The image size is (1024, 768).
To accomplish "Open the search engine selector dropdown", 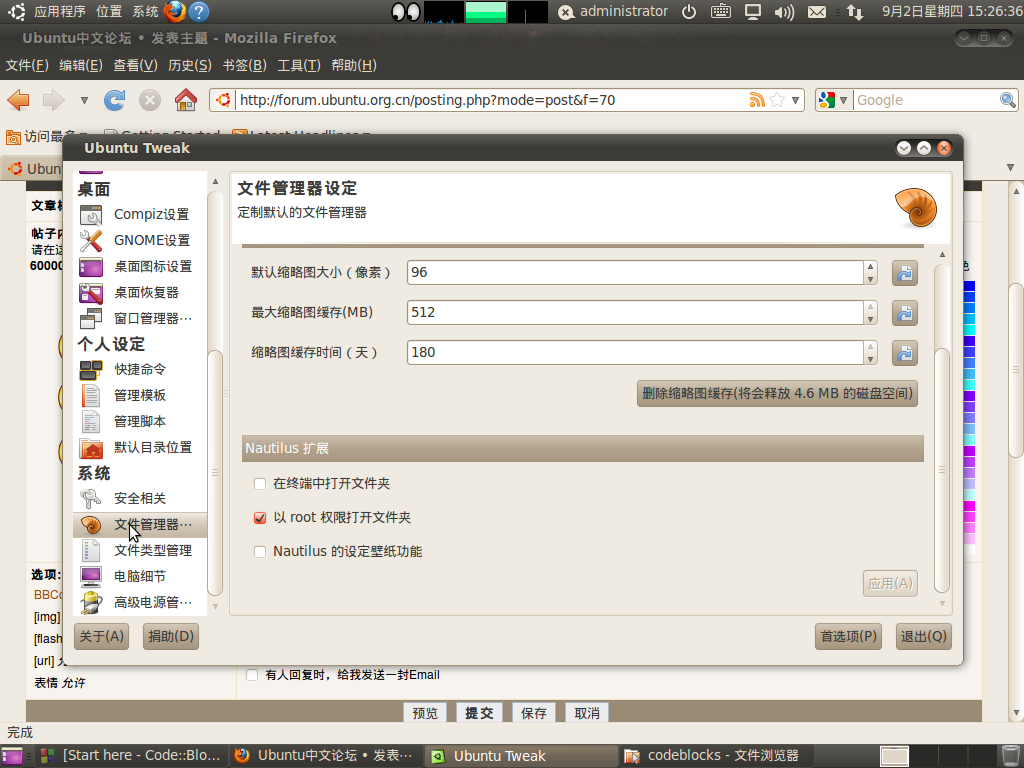I will click(x=832, y=100).
